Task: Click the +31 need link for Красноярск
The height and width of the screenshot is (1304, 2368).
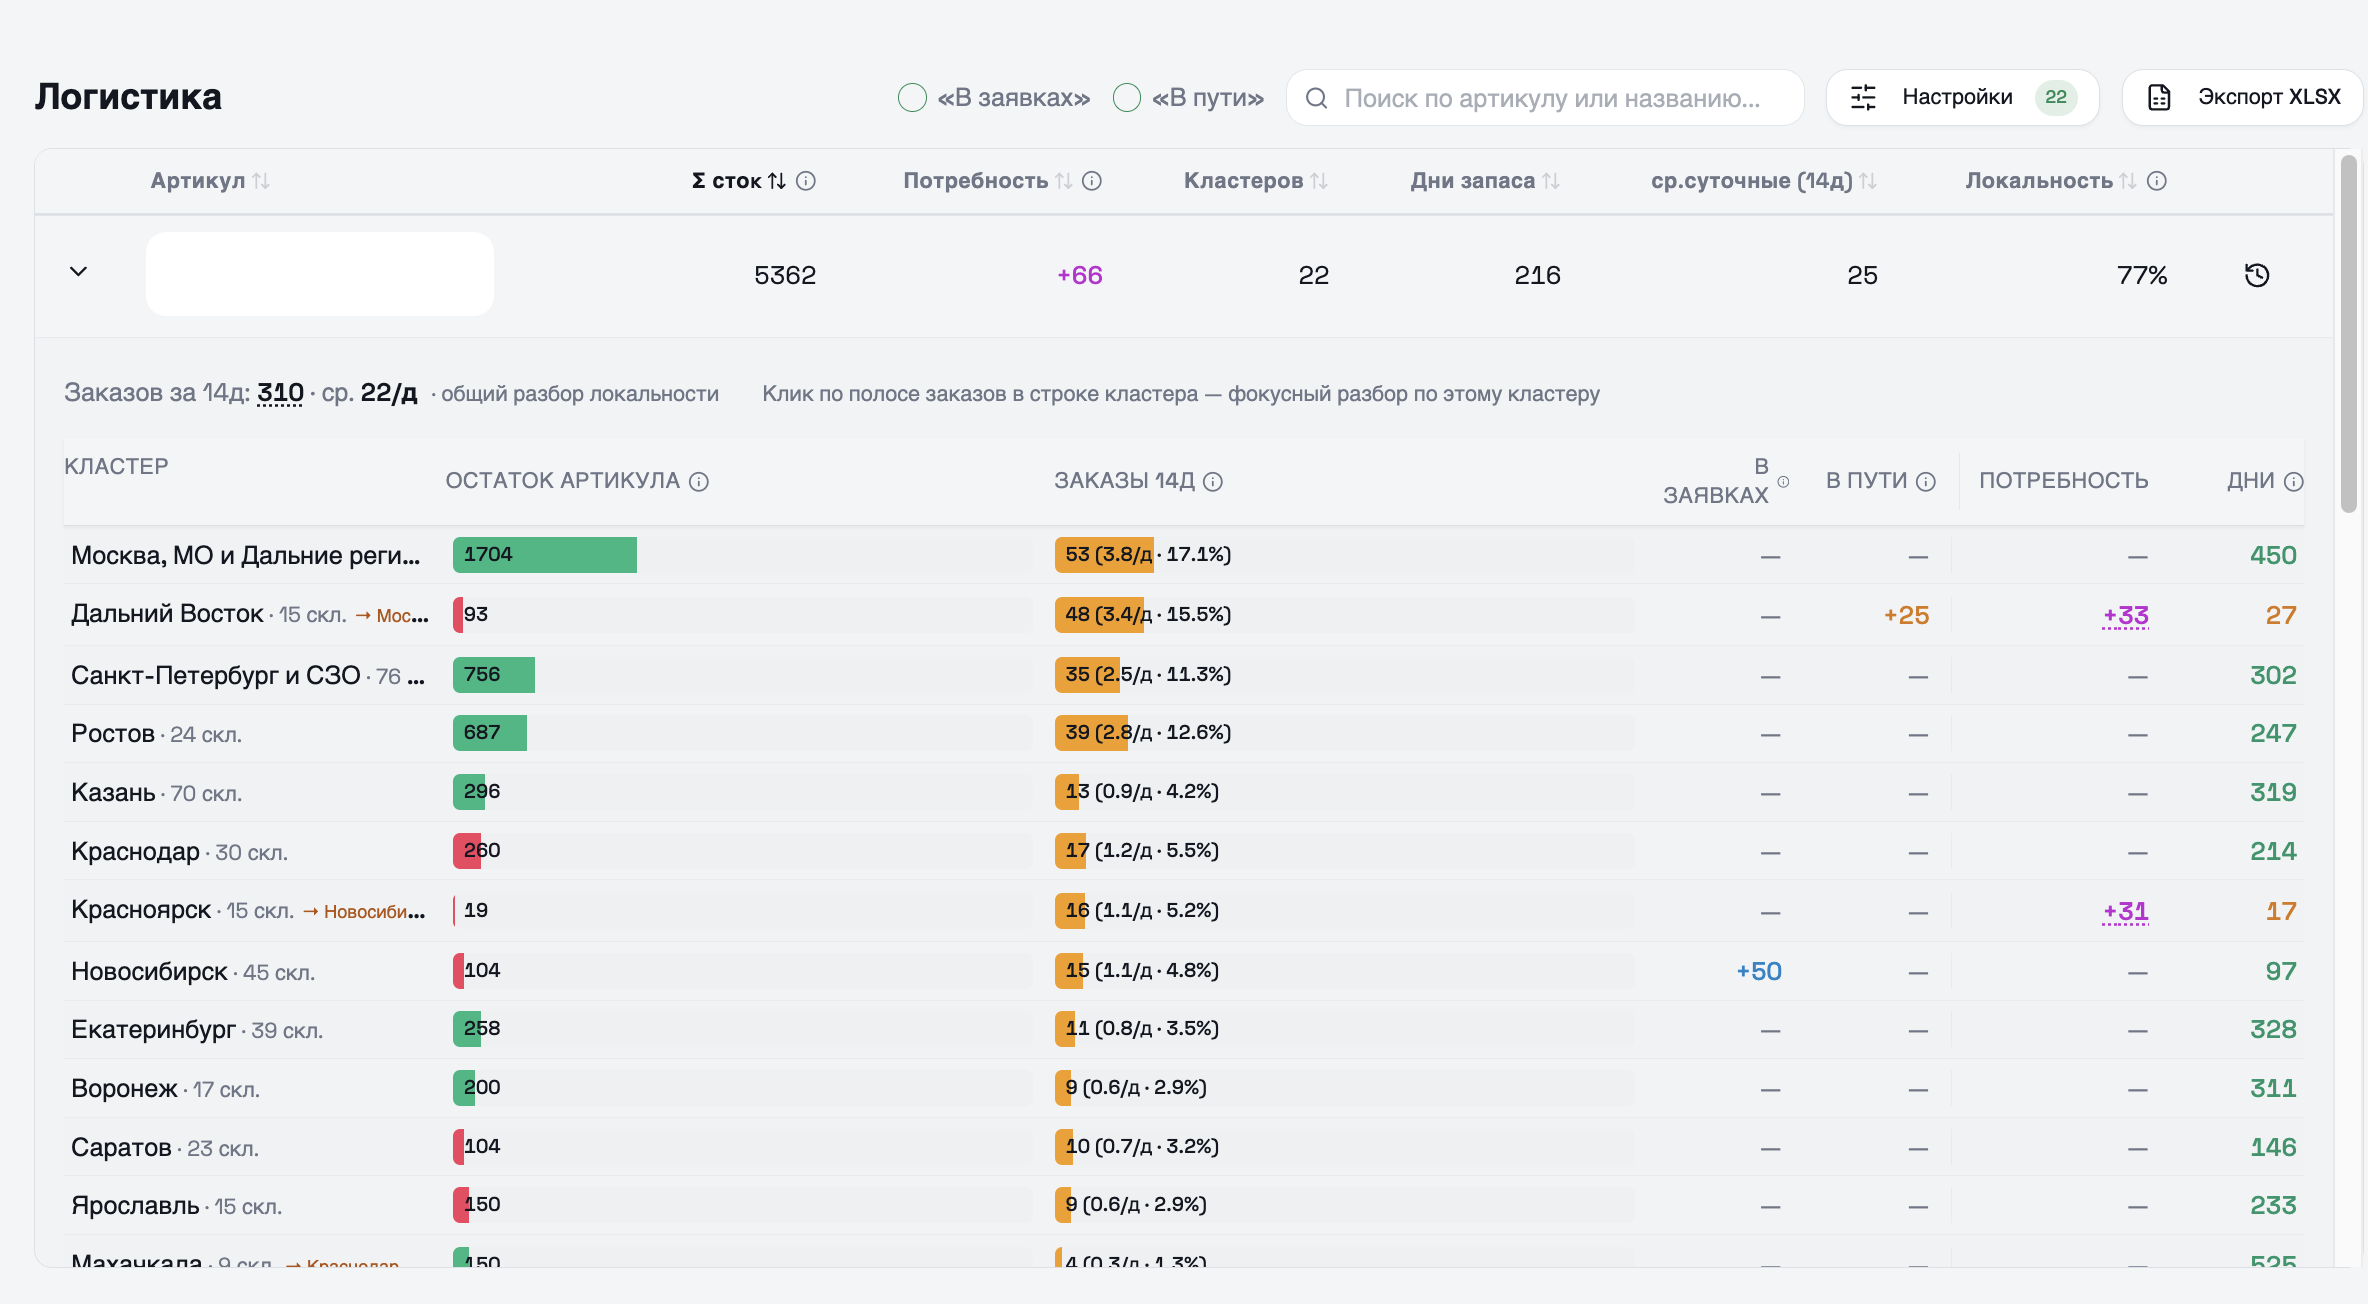Action: [2125, 911]
